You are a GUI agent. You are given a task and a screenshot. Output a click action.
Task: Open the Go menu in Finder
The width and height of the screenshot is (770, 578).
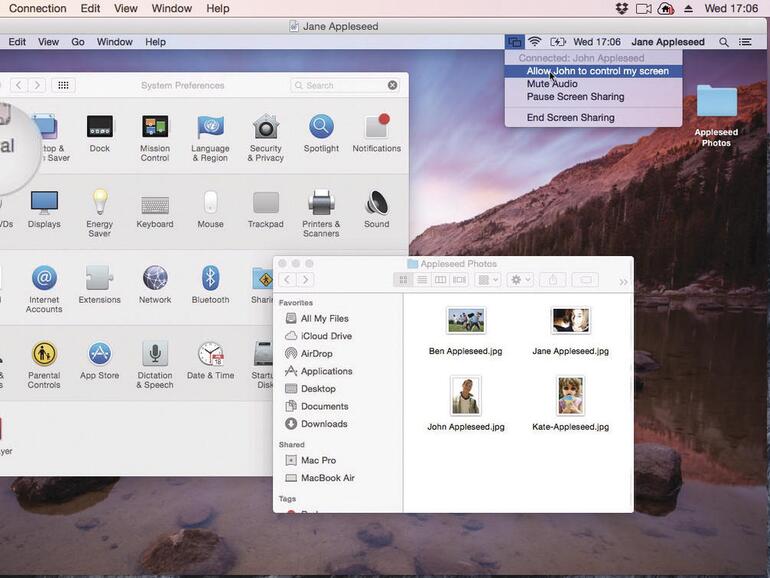[x=78, y=42]
